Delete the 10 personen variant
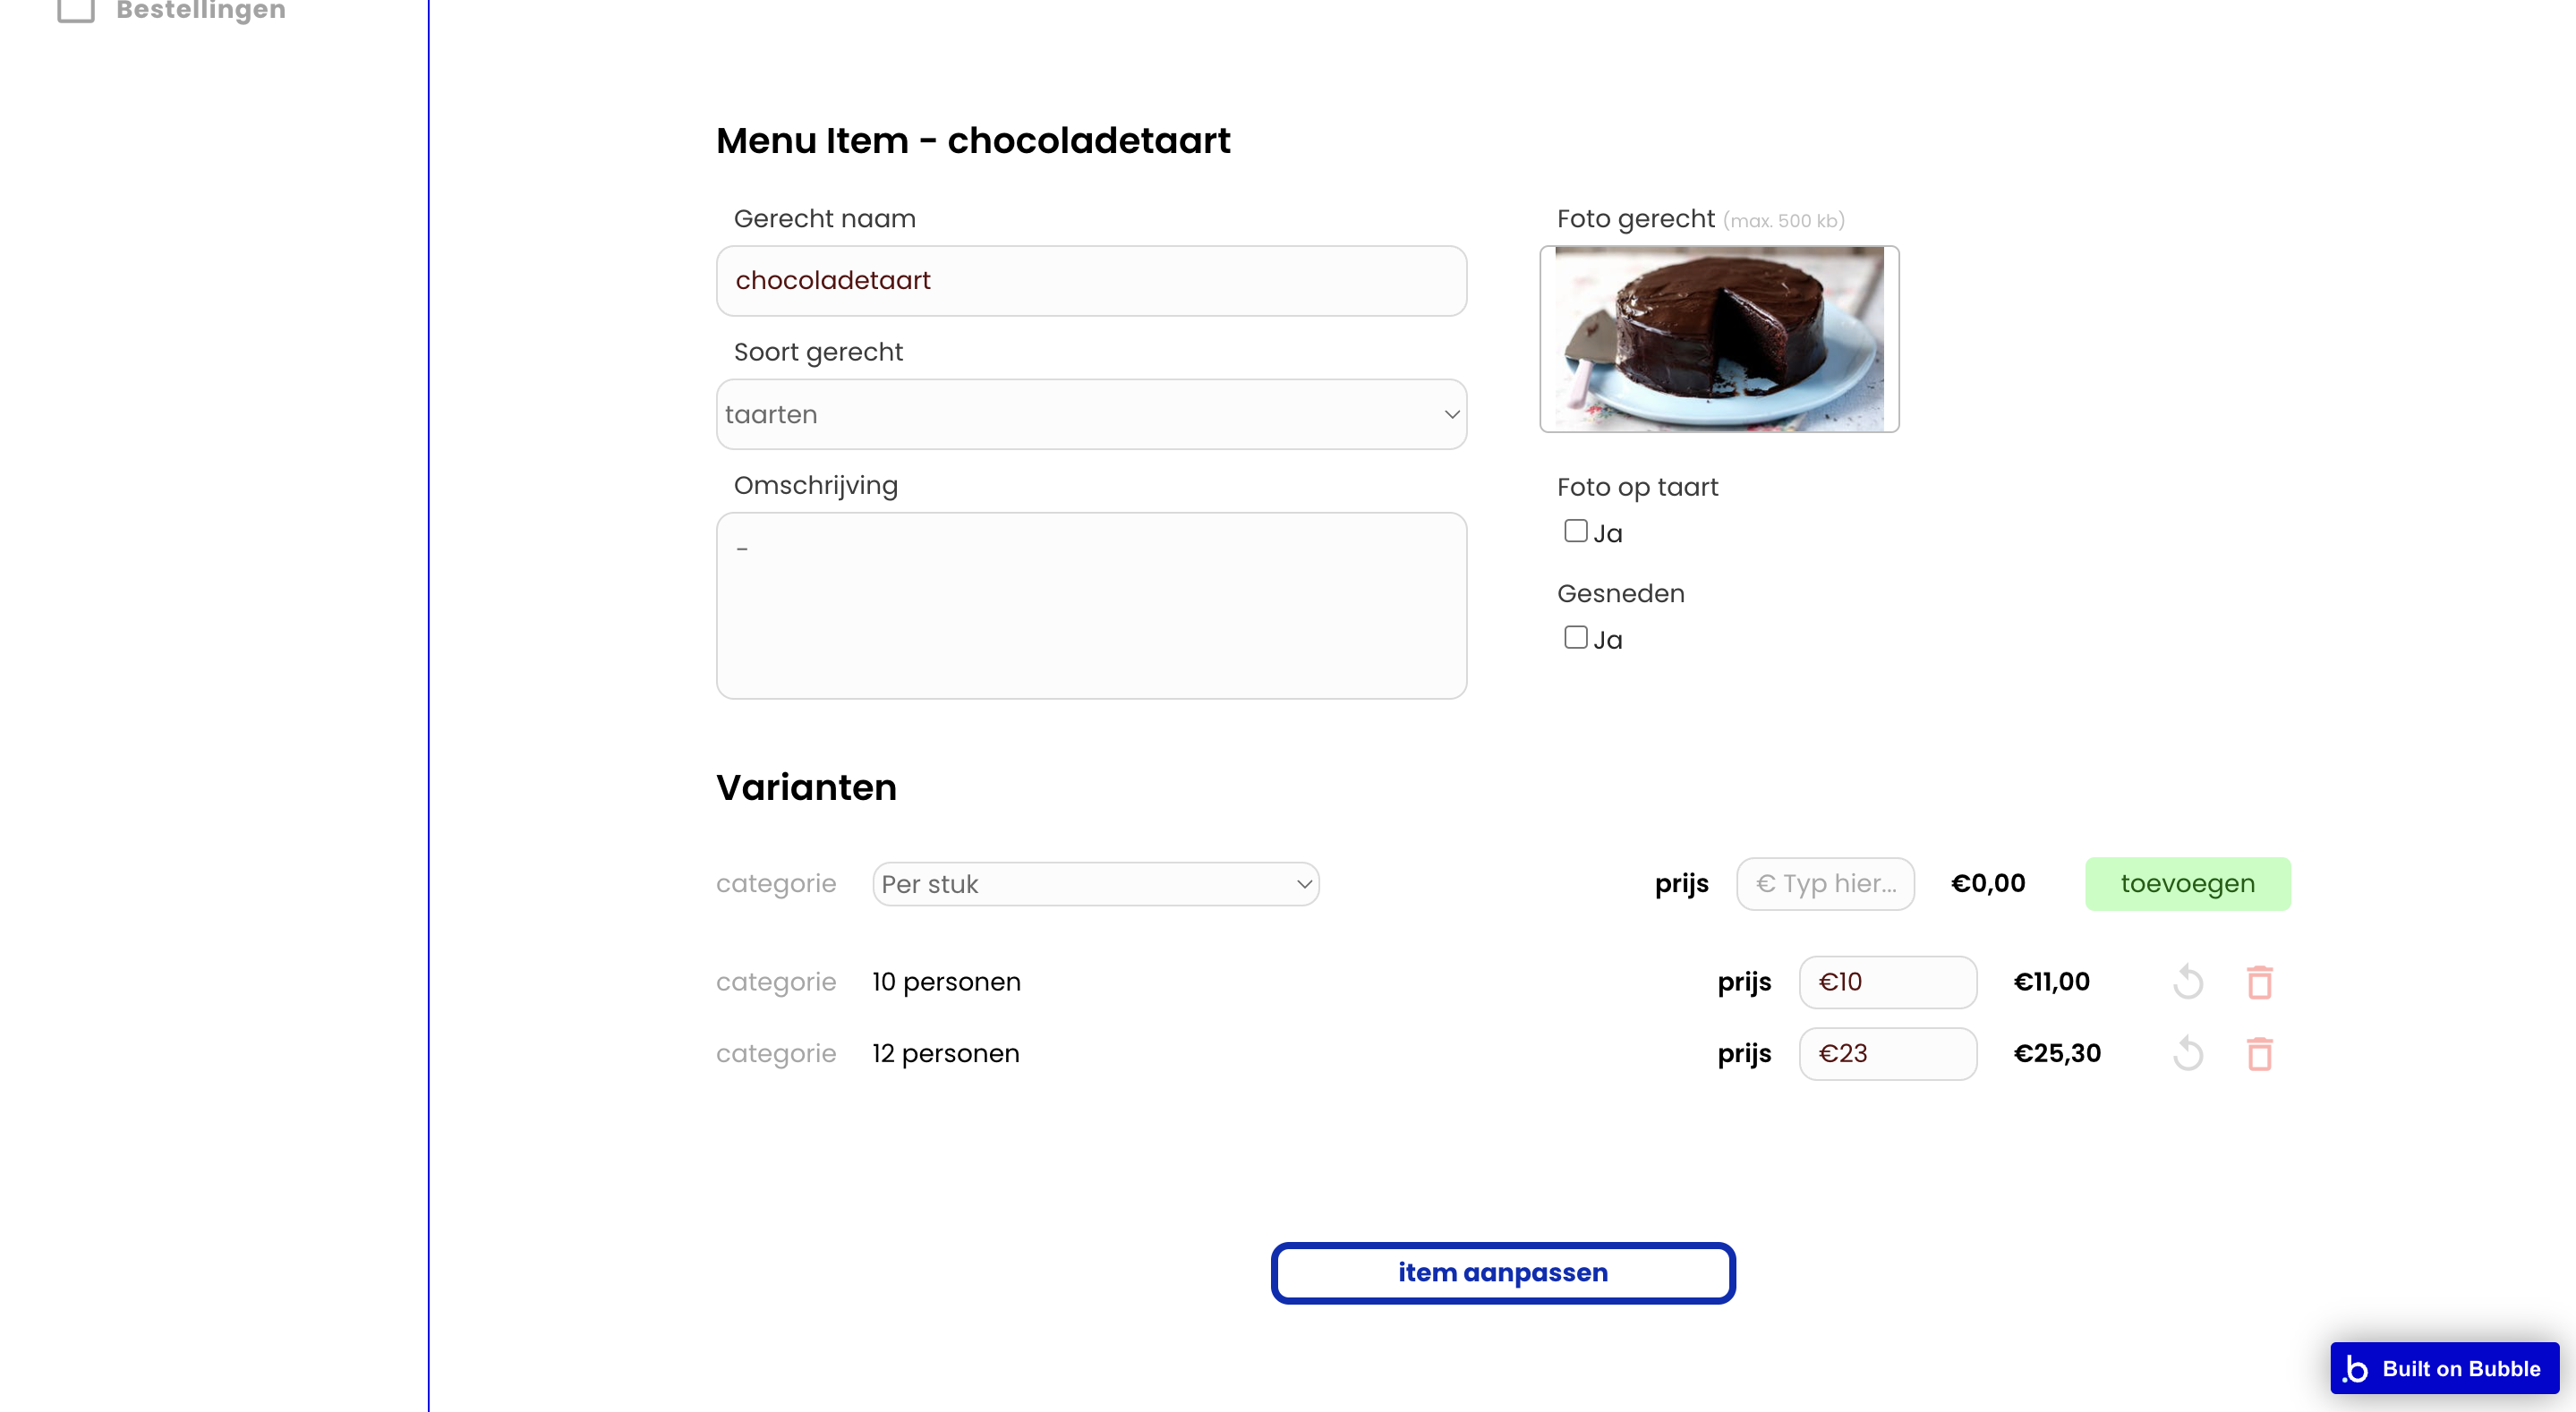The width and height of the screenshot is (2576, 1412). [x=2259, y=982]
